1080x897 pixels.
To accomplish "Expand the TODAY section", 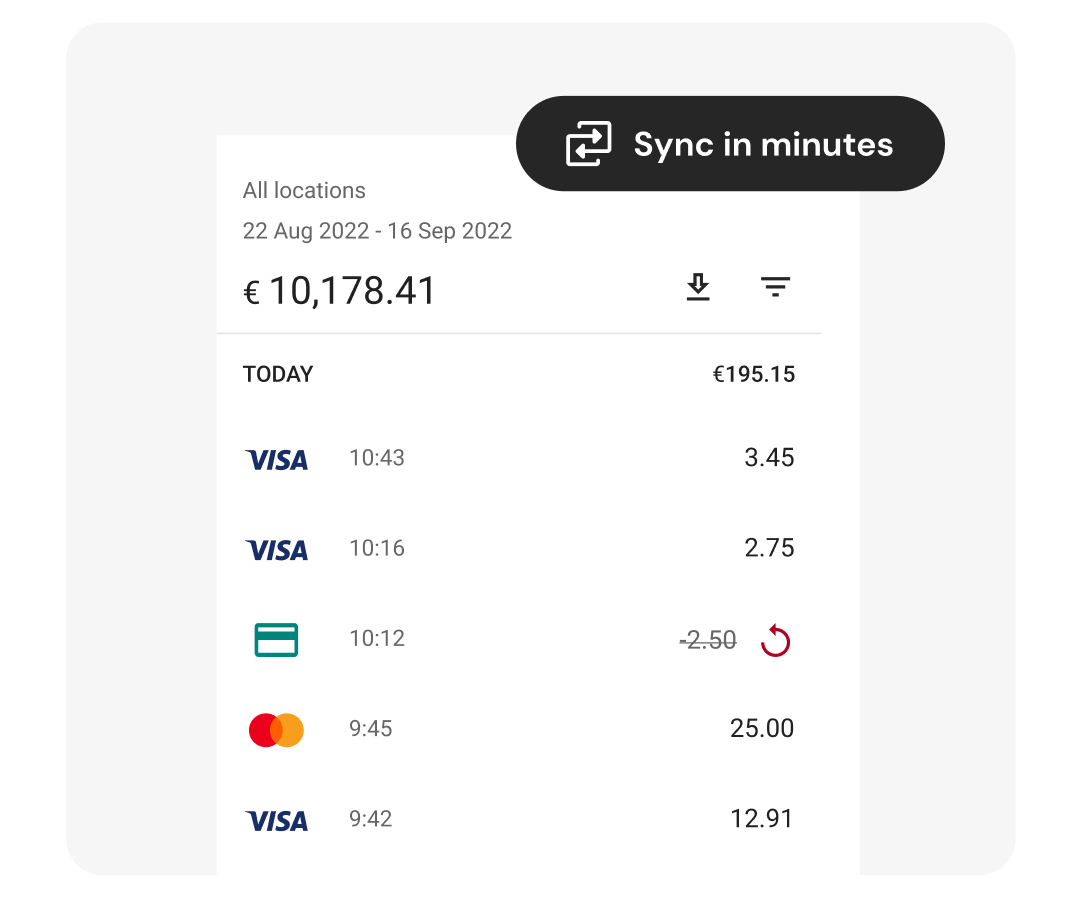I will (278, 374).
